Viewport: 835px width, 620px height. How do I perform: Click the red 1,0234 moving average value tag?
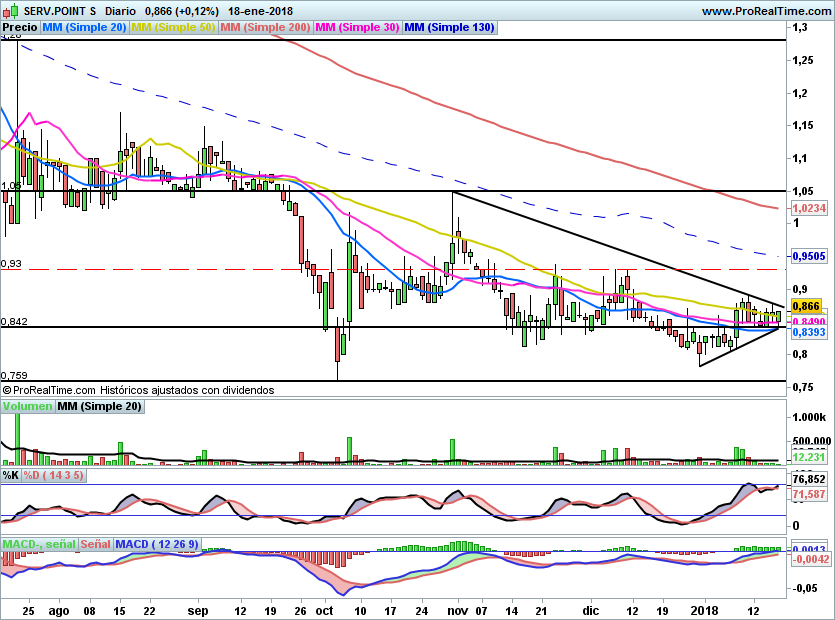click(808, 208)
